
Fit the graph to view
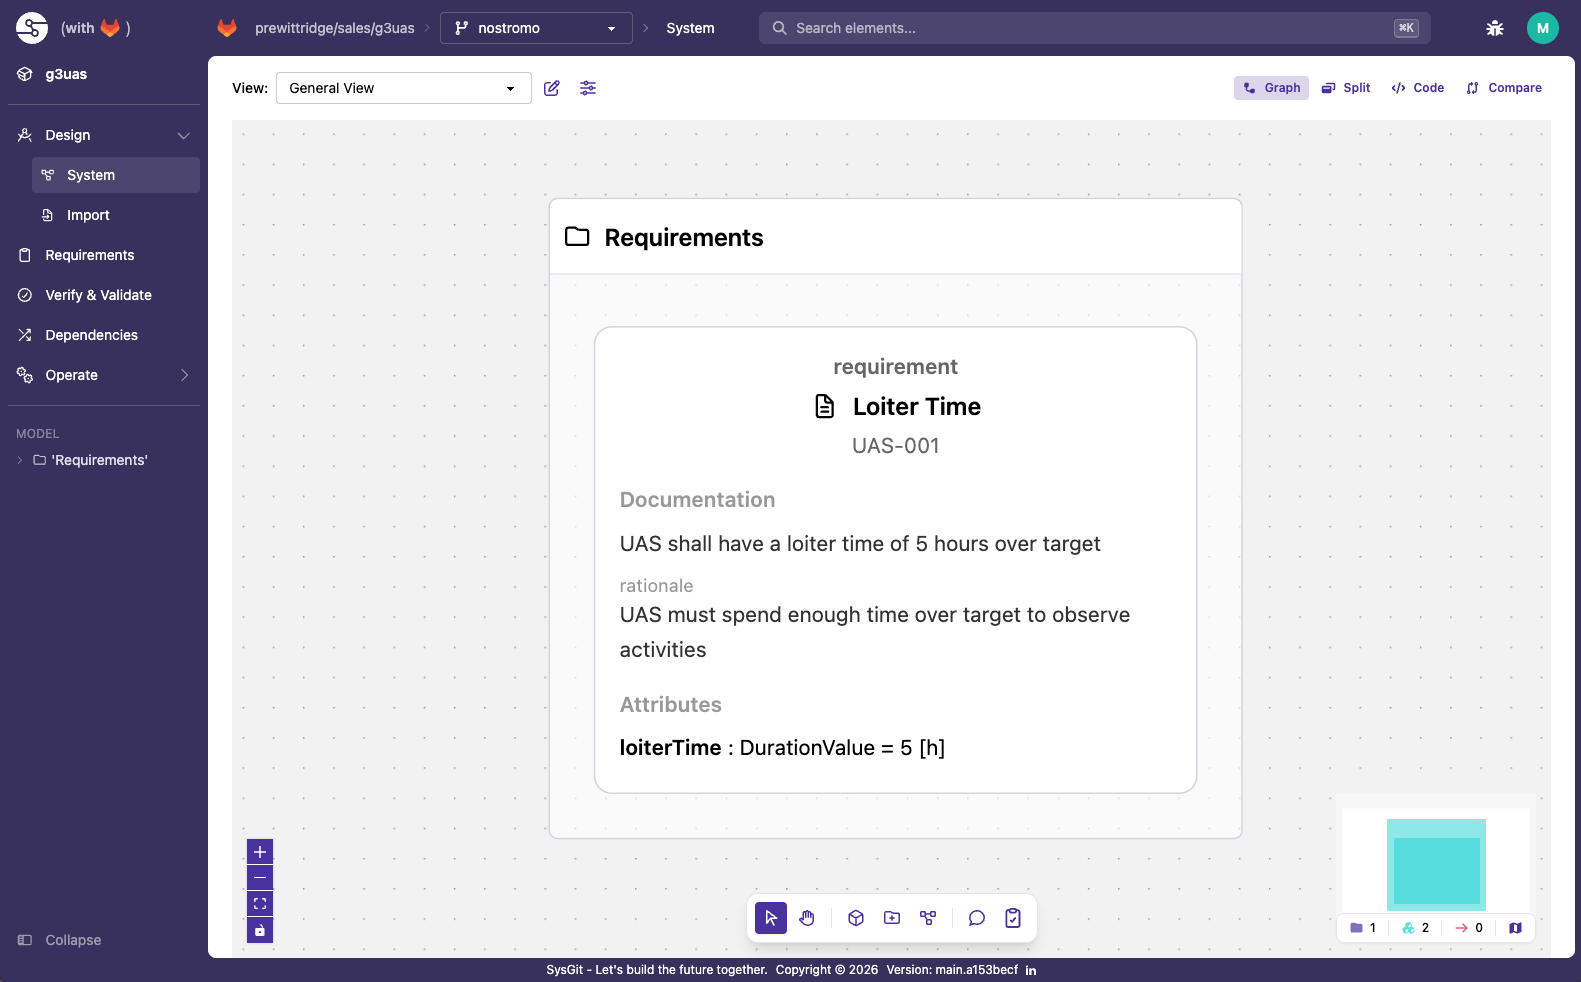tap(260, 904)
